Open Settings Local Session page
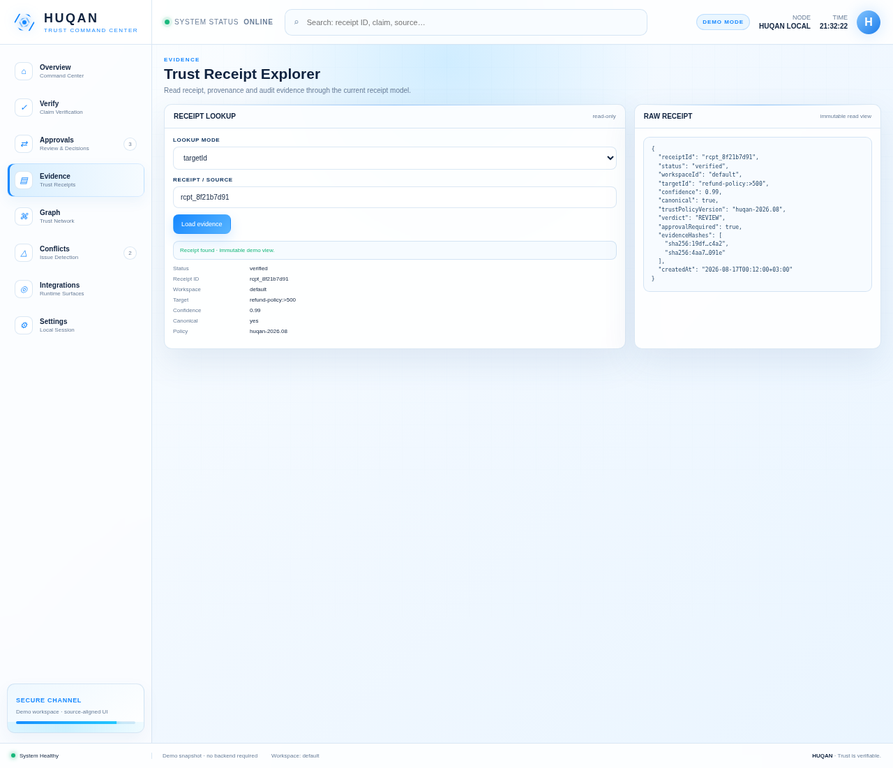This screenshot has height=768, width=893. point(76,326)
